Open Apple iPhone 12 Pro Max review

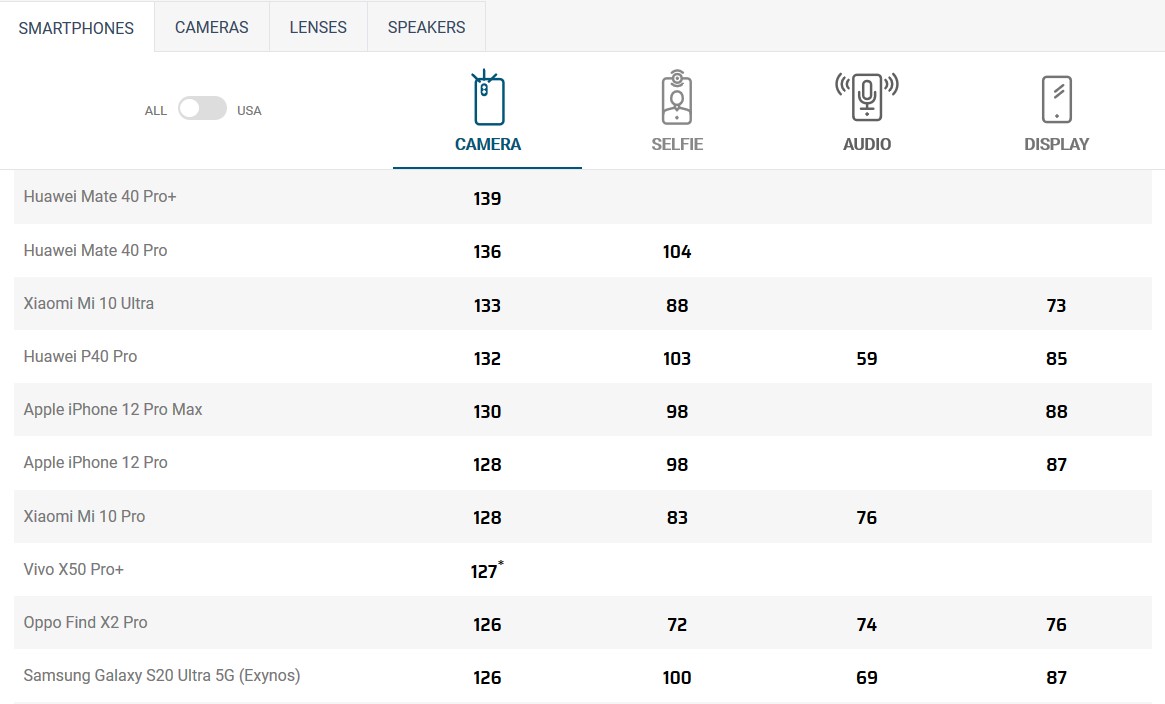click(x=113, y=410)
